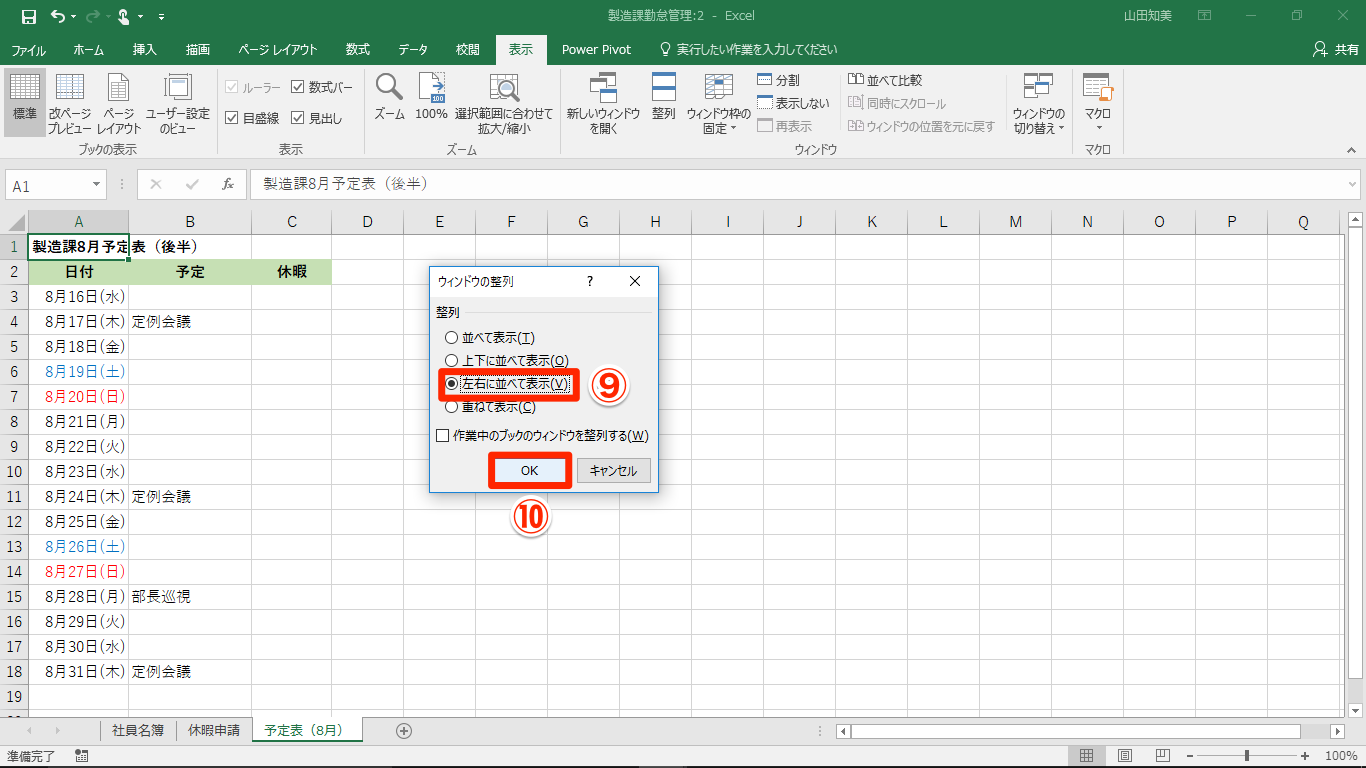Toggle the Formula Bar (数式バー) checkbox
The image size is (1366, 768).
pos(298,88)
